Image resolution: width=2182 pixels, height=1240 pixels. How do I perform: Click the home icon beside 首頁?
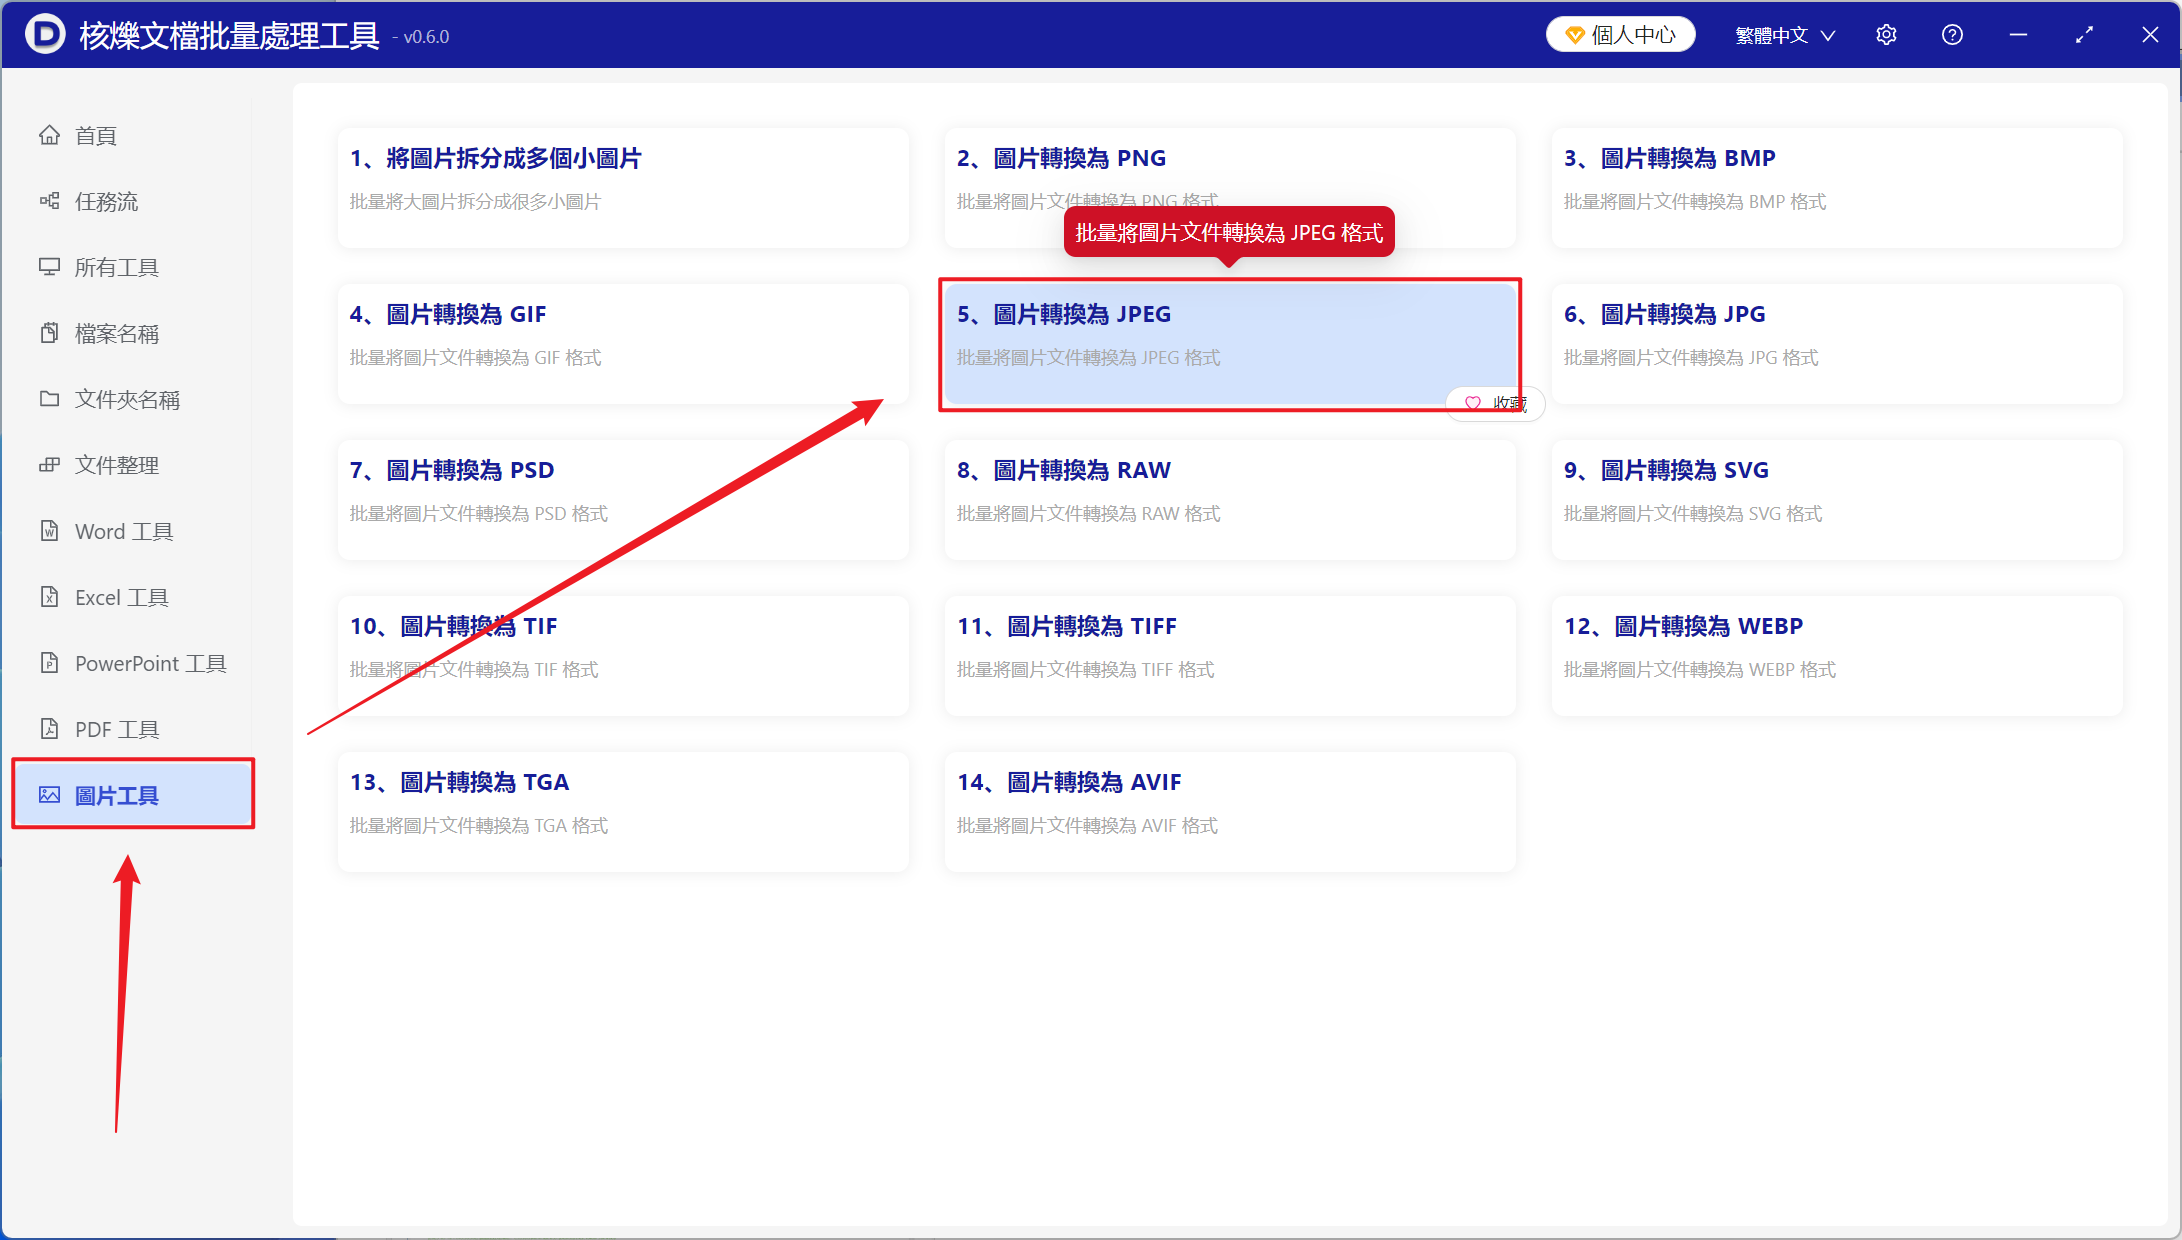point(49,135)
